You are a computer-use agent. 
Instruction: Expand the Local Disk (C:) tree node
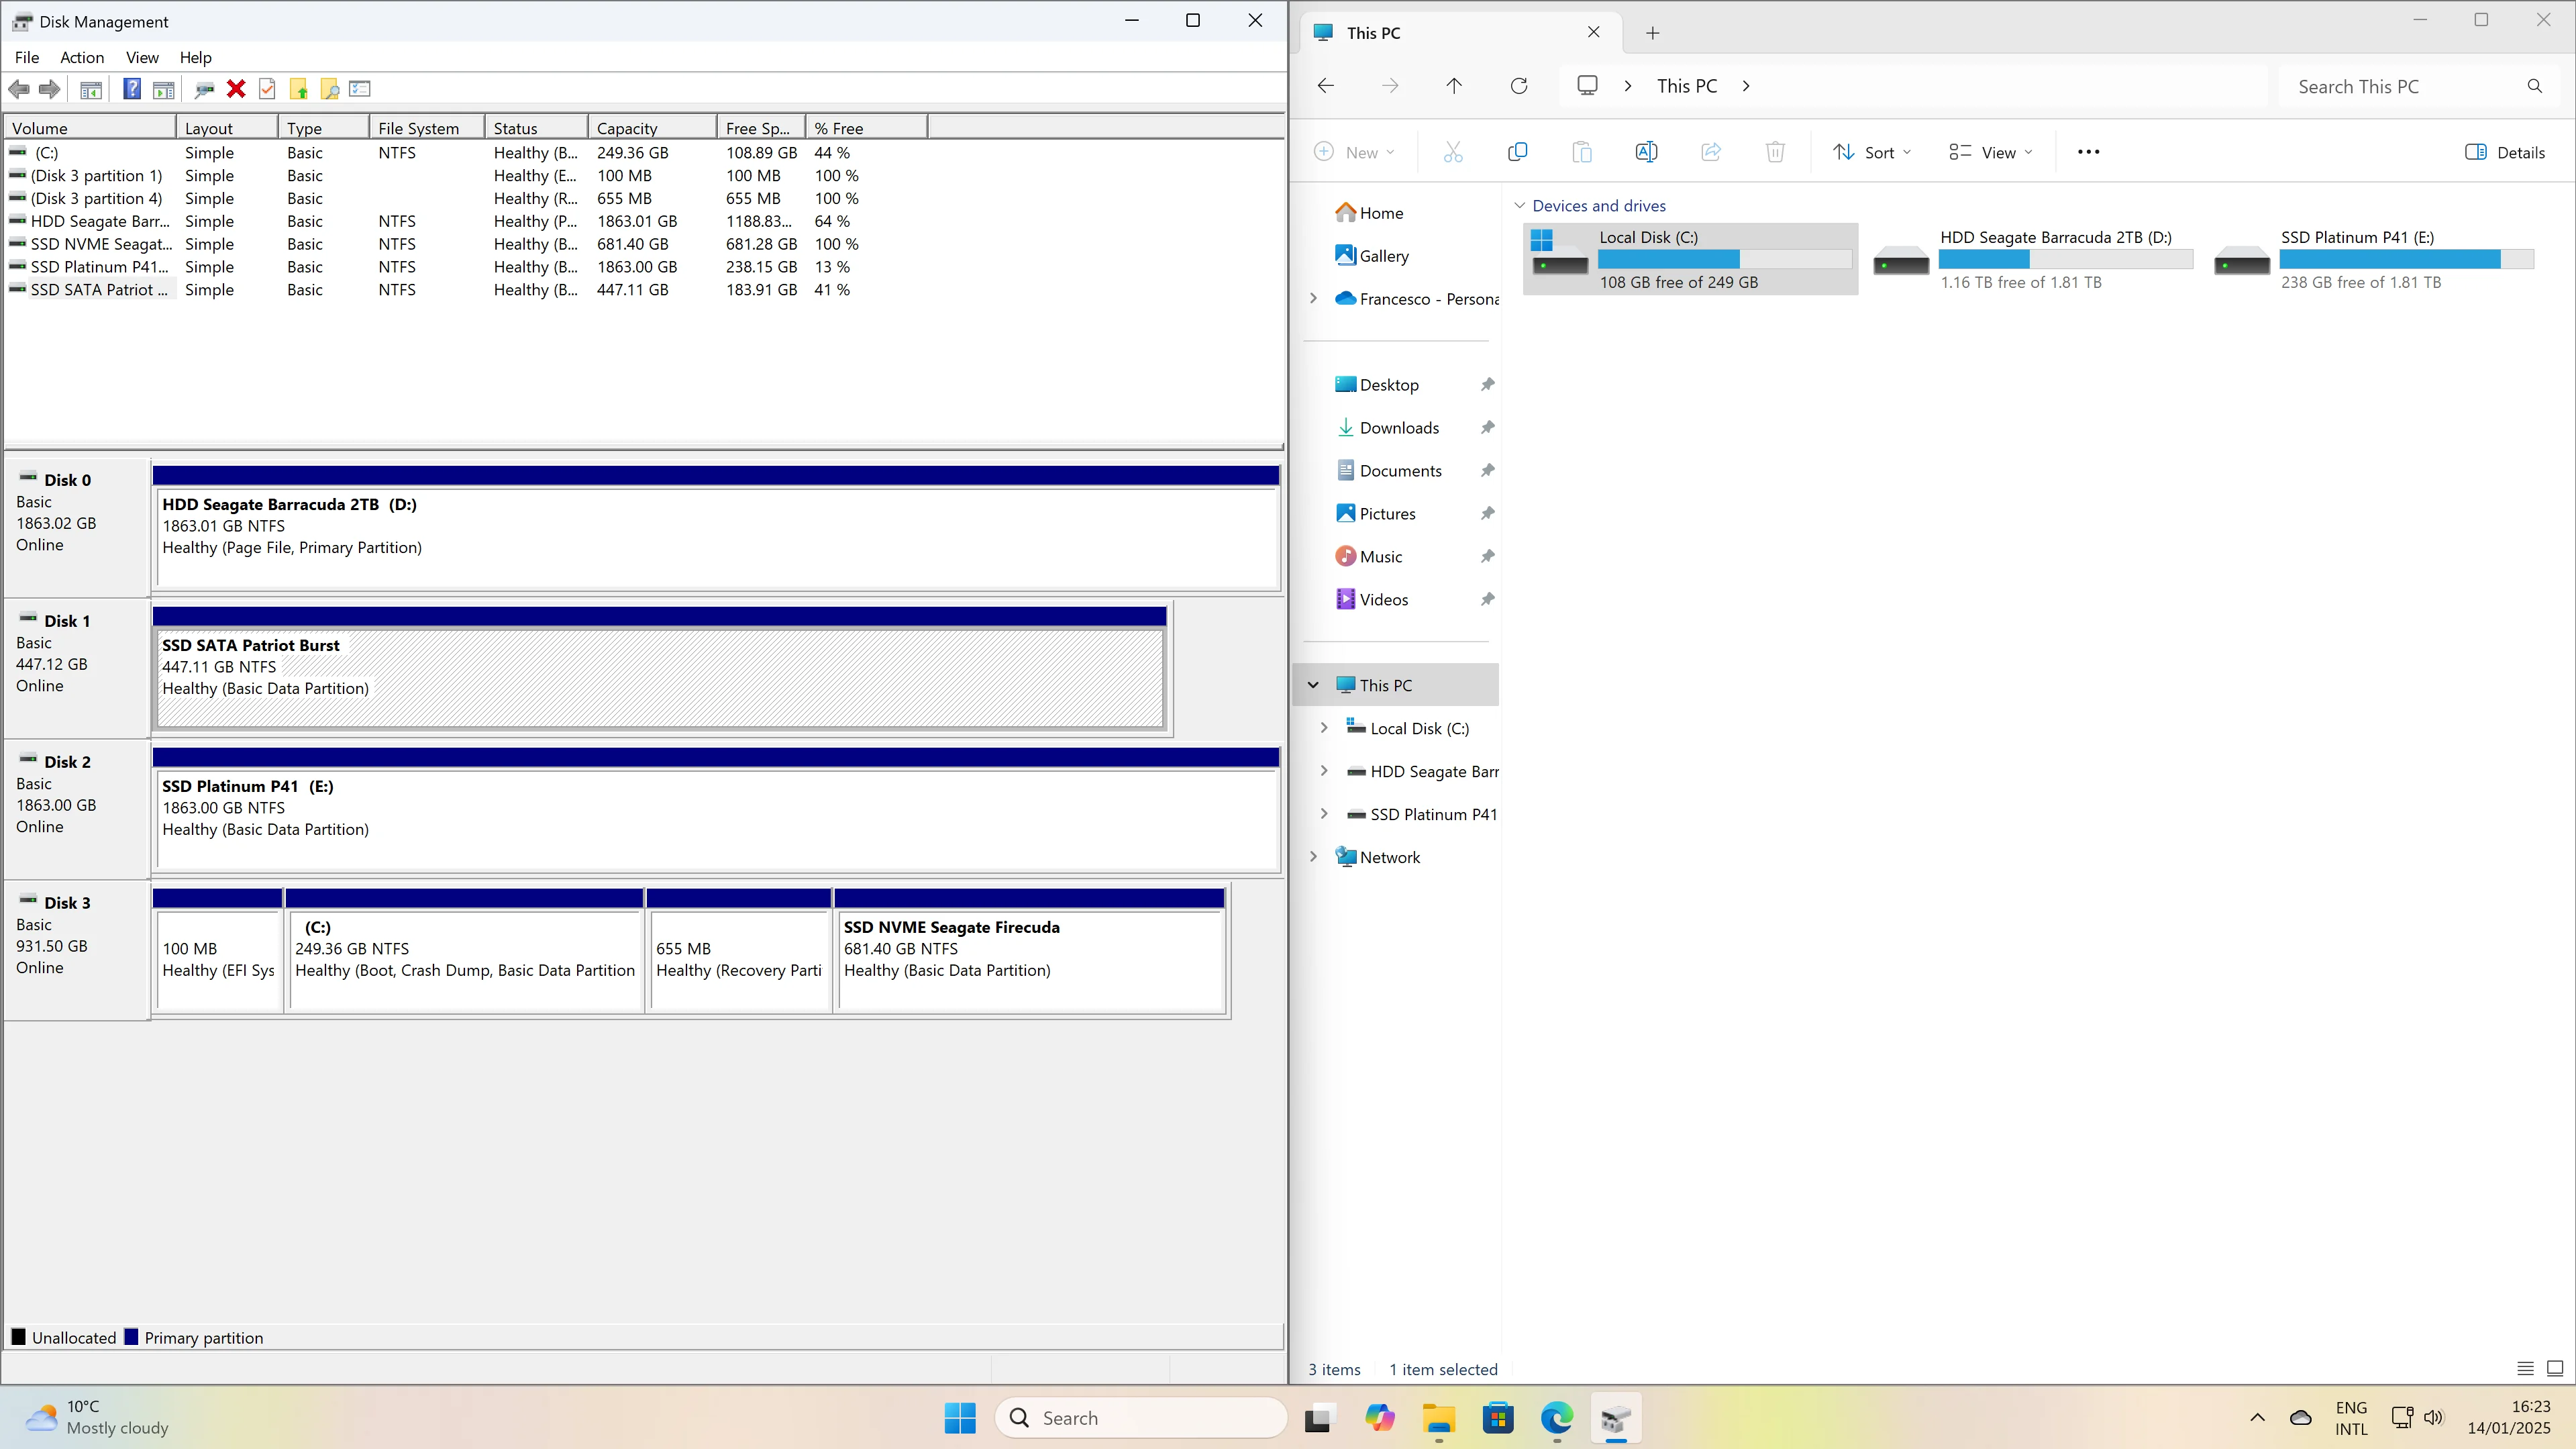[1324, 728]
